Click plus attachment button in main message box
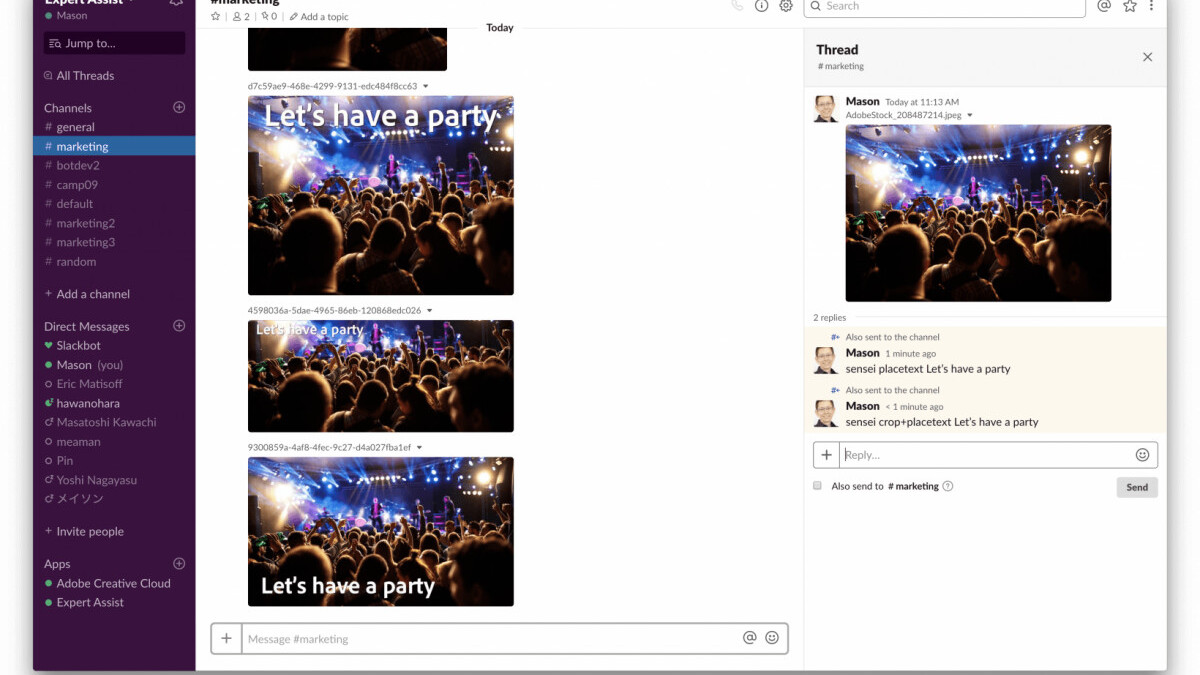This screenshot has width=1200, height=675. coord(226,638)
